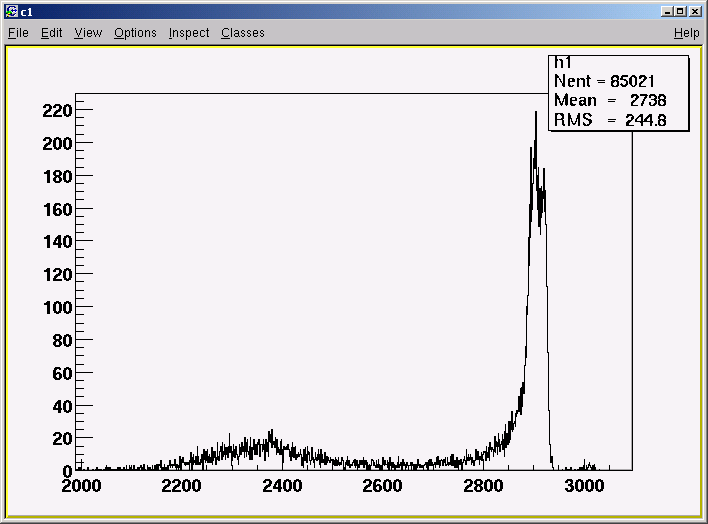The height and width of the screenshot is (524, 708).
Task: Click y-axis label 140
Action: (57, 242)
